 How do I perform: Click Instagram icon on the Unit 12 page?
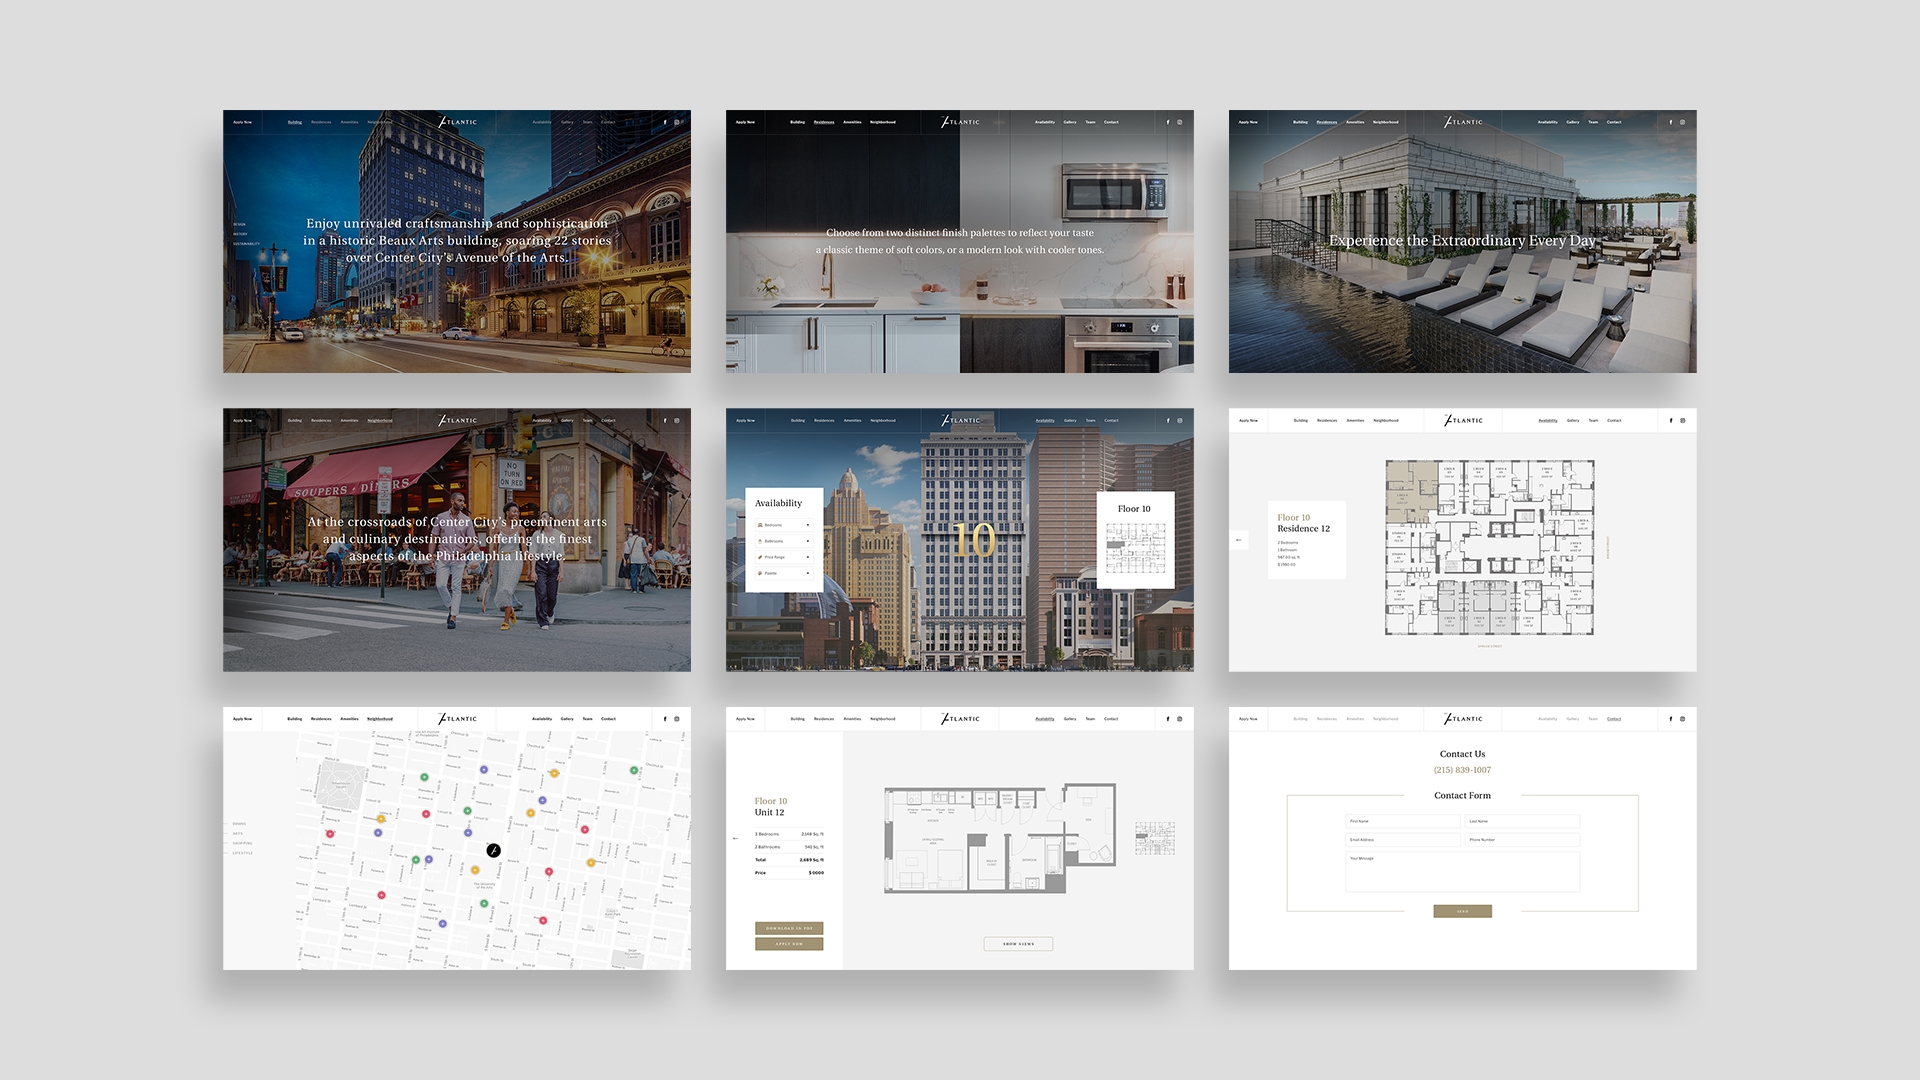tap(1180, 719)
